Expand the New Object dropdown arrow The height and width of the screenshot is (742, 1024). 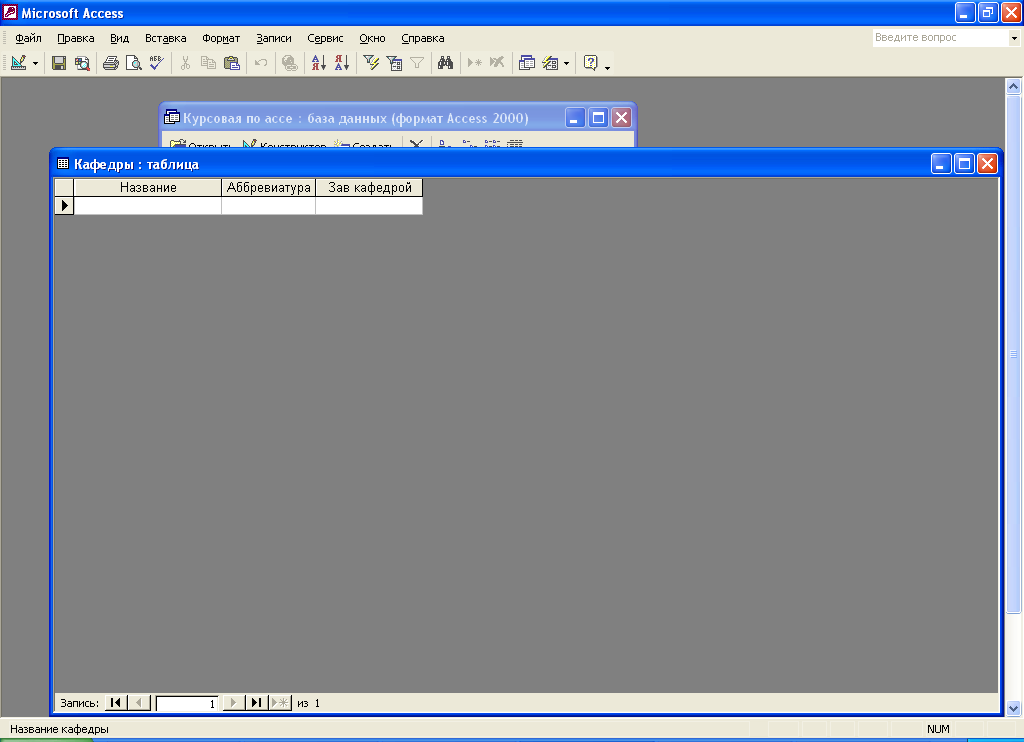click(566, 63)
